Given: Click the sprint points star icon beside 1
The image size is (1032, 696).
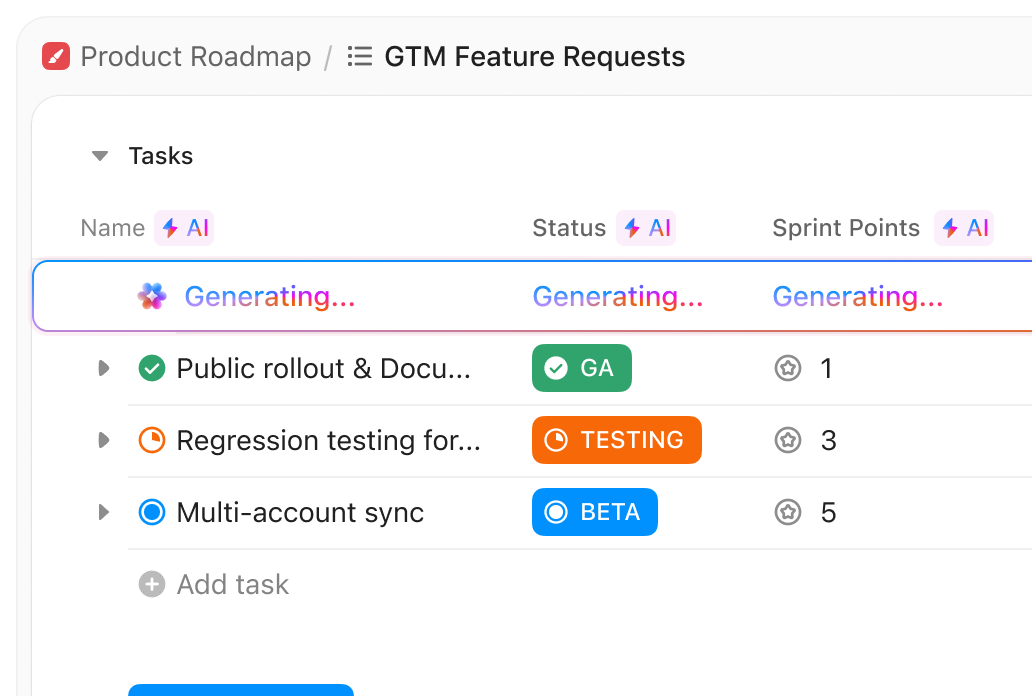Looking at the screenshot, I should click(789, 368).
